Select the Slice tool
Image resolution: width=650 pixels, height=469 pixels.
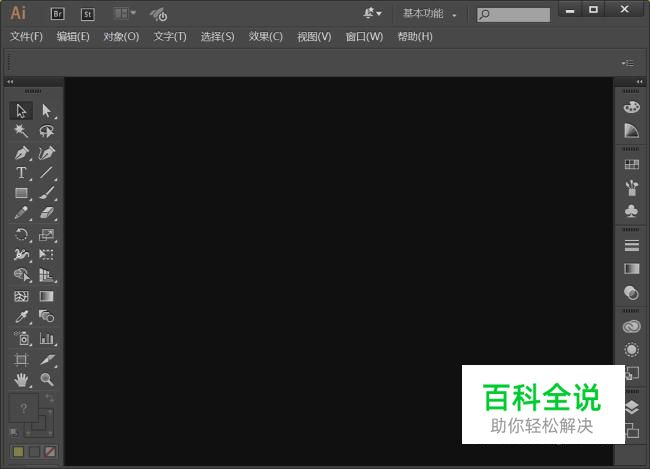click(46, 359)
